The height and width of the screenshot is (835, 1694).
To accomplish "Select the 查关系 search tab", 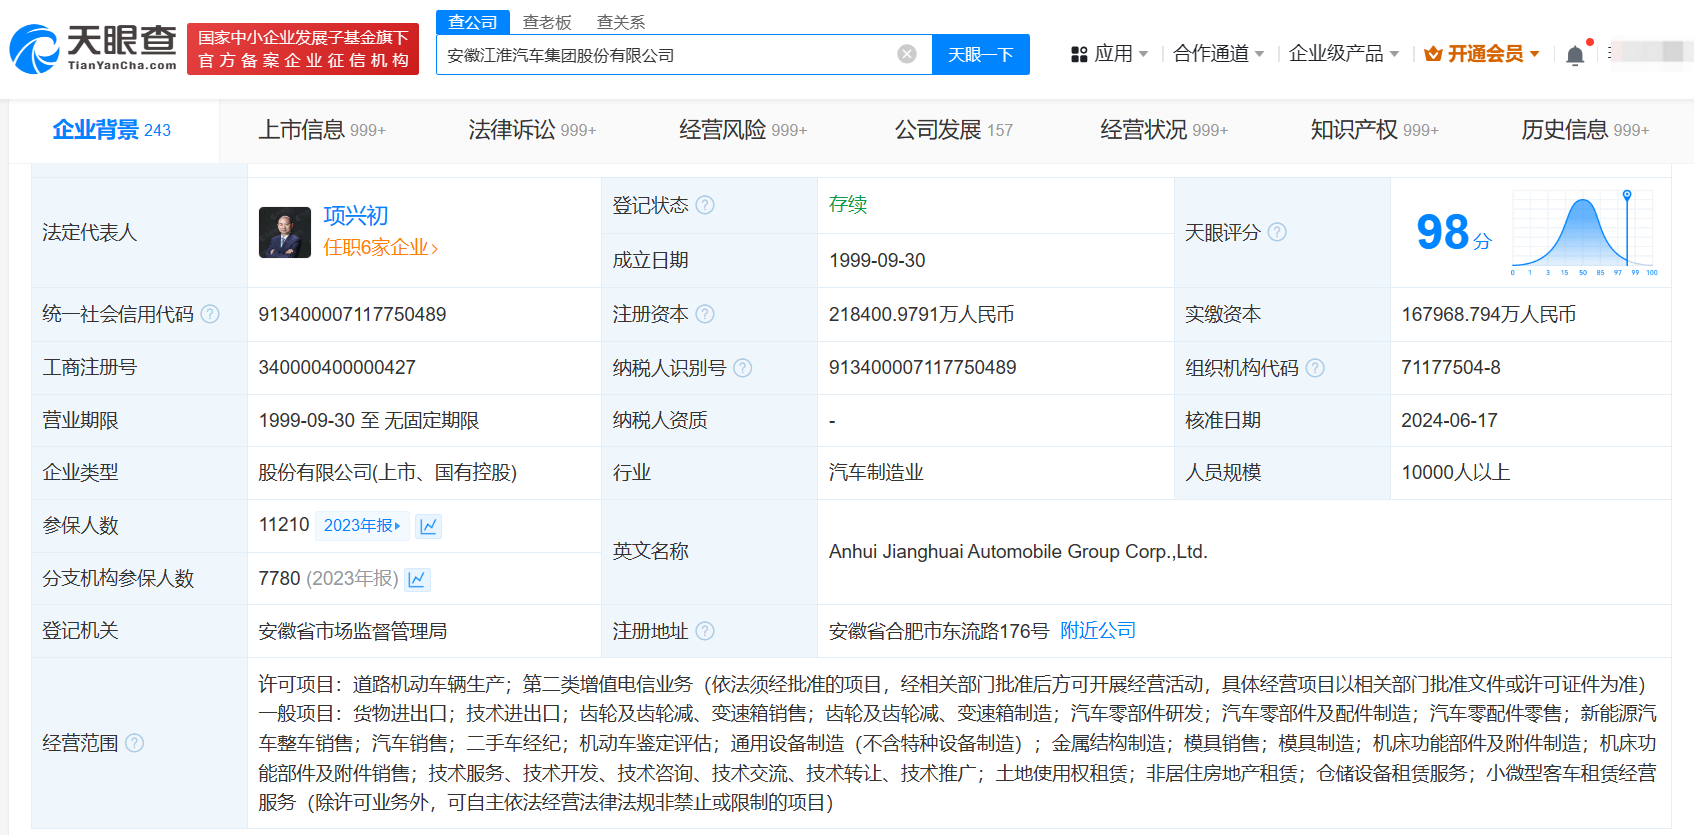I will click(621, 22).
